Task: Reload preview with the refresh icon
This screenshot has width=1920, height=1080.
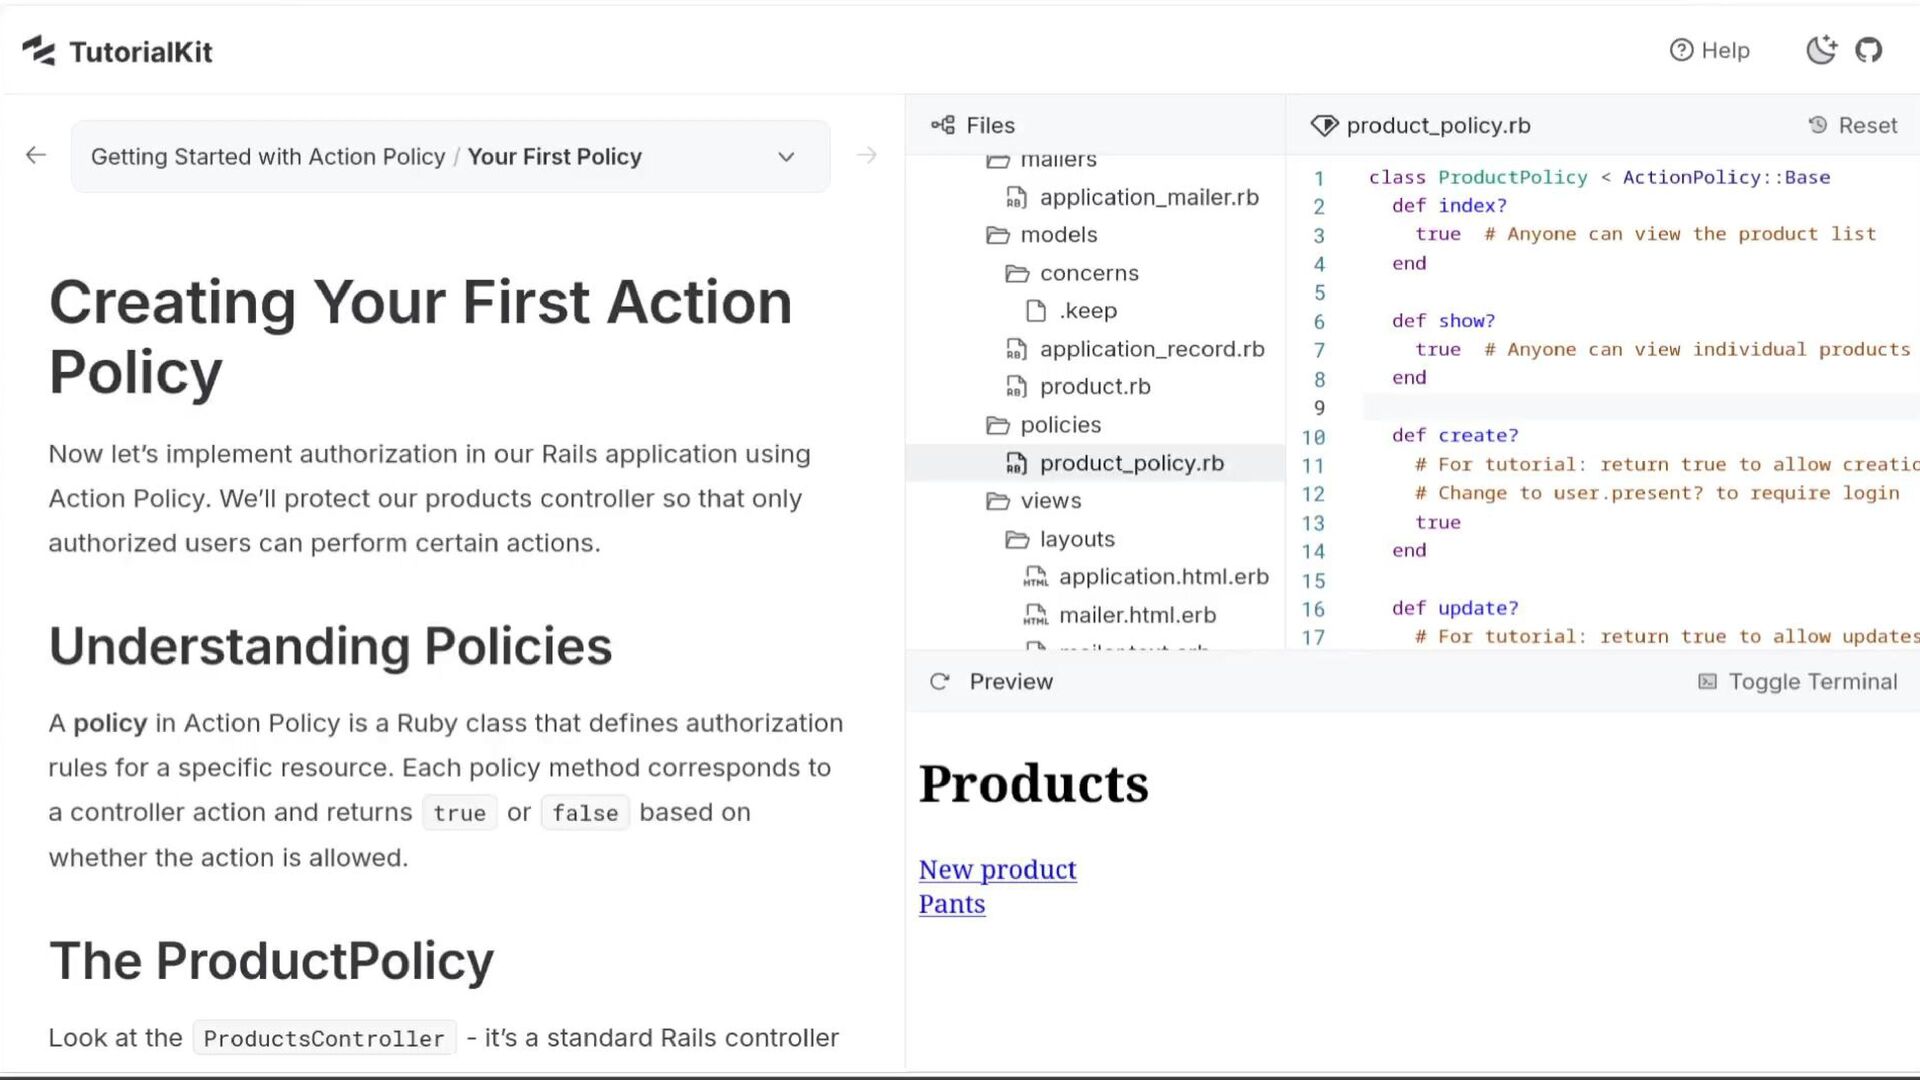Action: point(939,682)
